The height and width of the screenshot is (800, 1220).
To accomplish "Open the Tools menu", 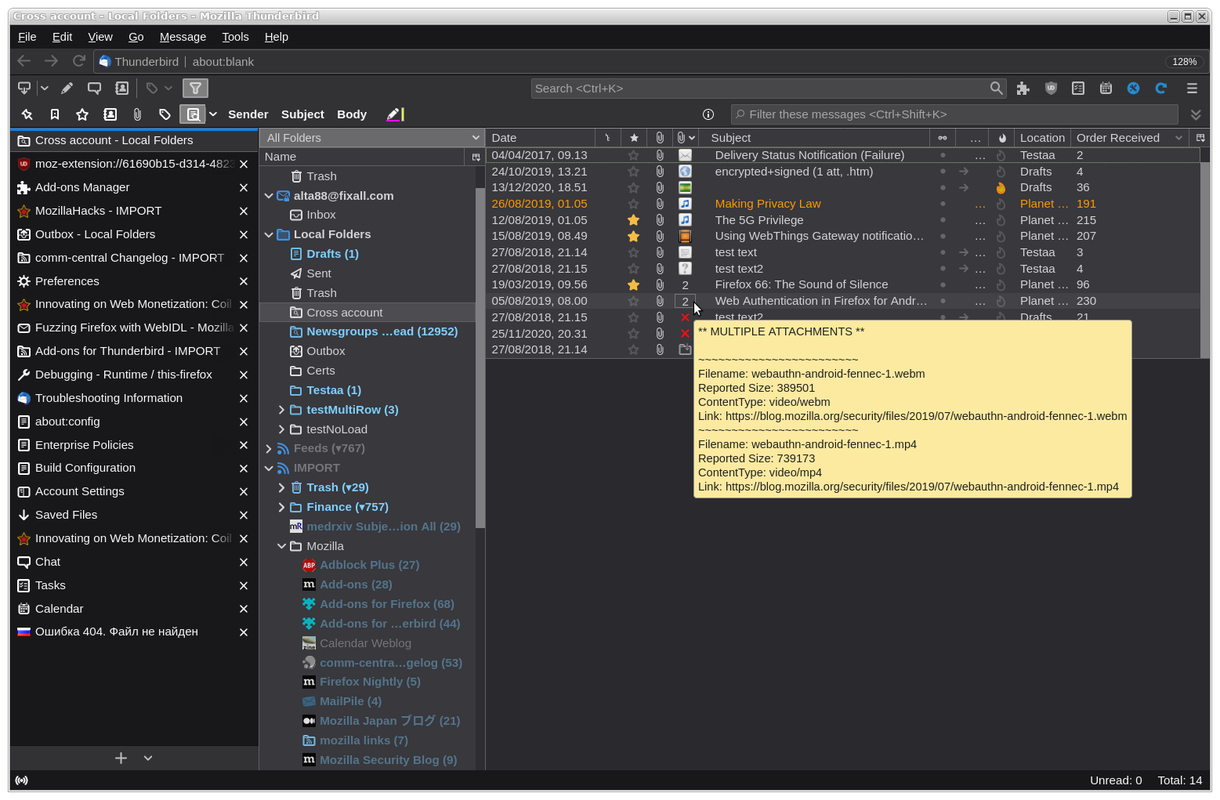I will tap(235, 37).
